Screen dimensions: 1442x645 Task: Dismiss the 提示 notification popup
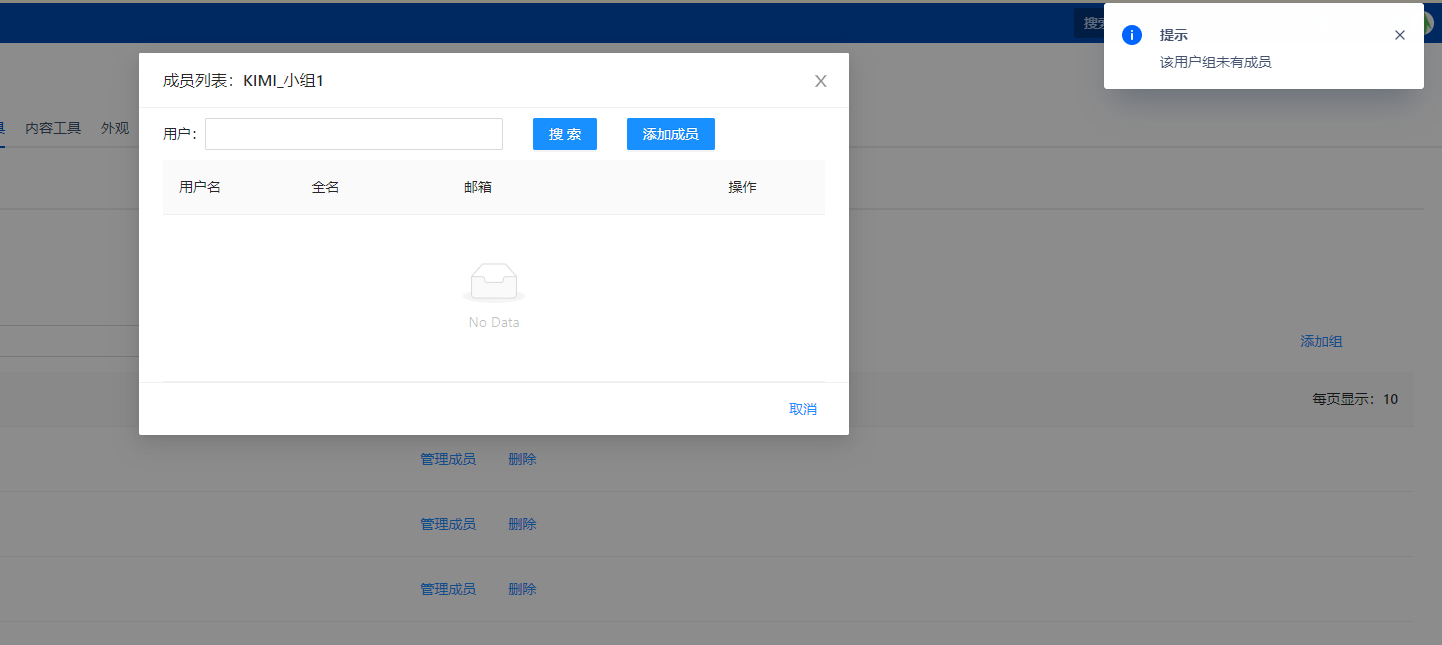point(1399,35)
